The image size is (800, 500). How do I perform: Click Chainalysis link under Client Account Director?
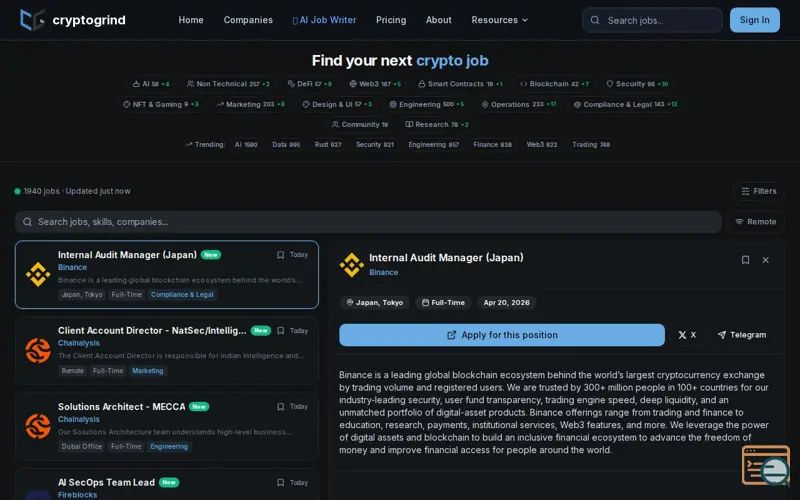point(79,343)
